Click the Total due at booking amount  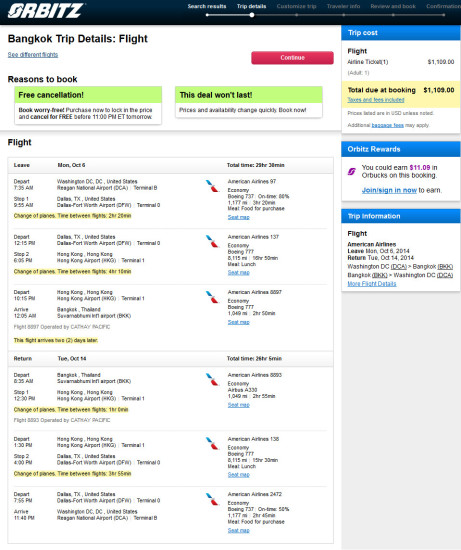pyautogui.click(x=439, y=90)
